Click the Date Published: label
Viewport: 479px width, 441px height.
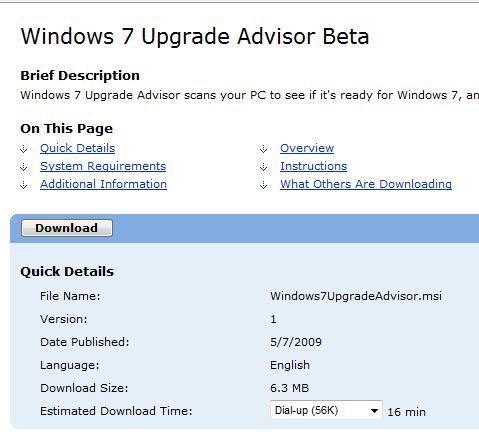[x=85, y=342]
